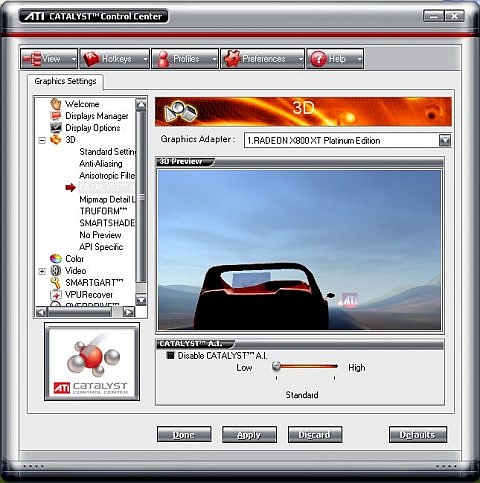480x483 pixels.
Task: Toggle the Disable CATALYST A.I. checkbox
Action: pos(170,356)
